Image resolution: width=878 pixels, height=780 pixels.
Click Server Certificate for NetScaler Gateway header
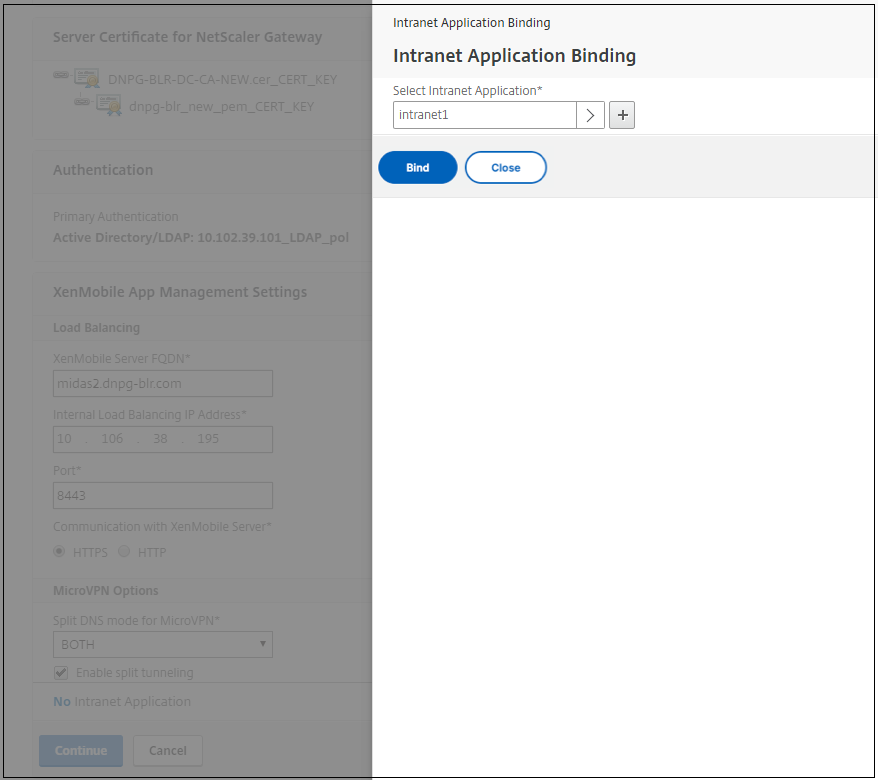click(x=188, y=37)
